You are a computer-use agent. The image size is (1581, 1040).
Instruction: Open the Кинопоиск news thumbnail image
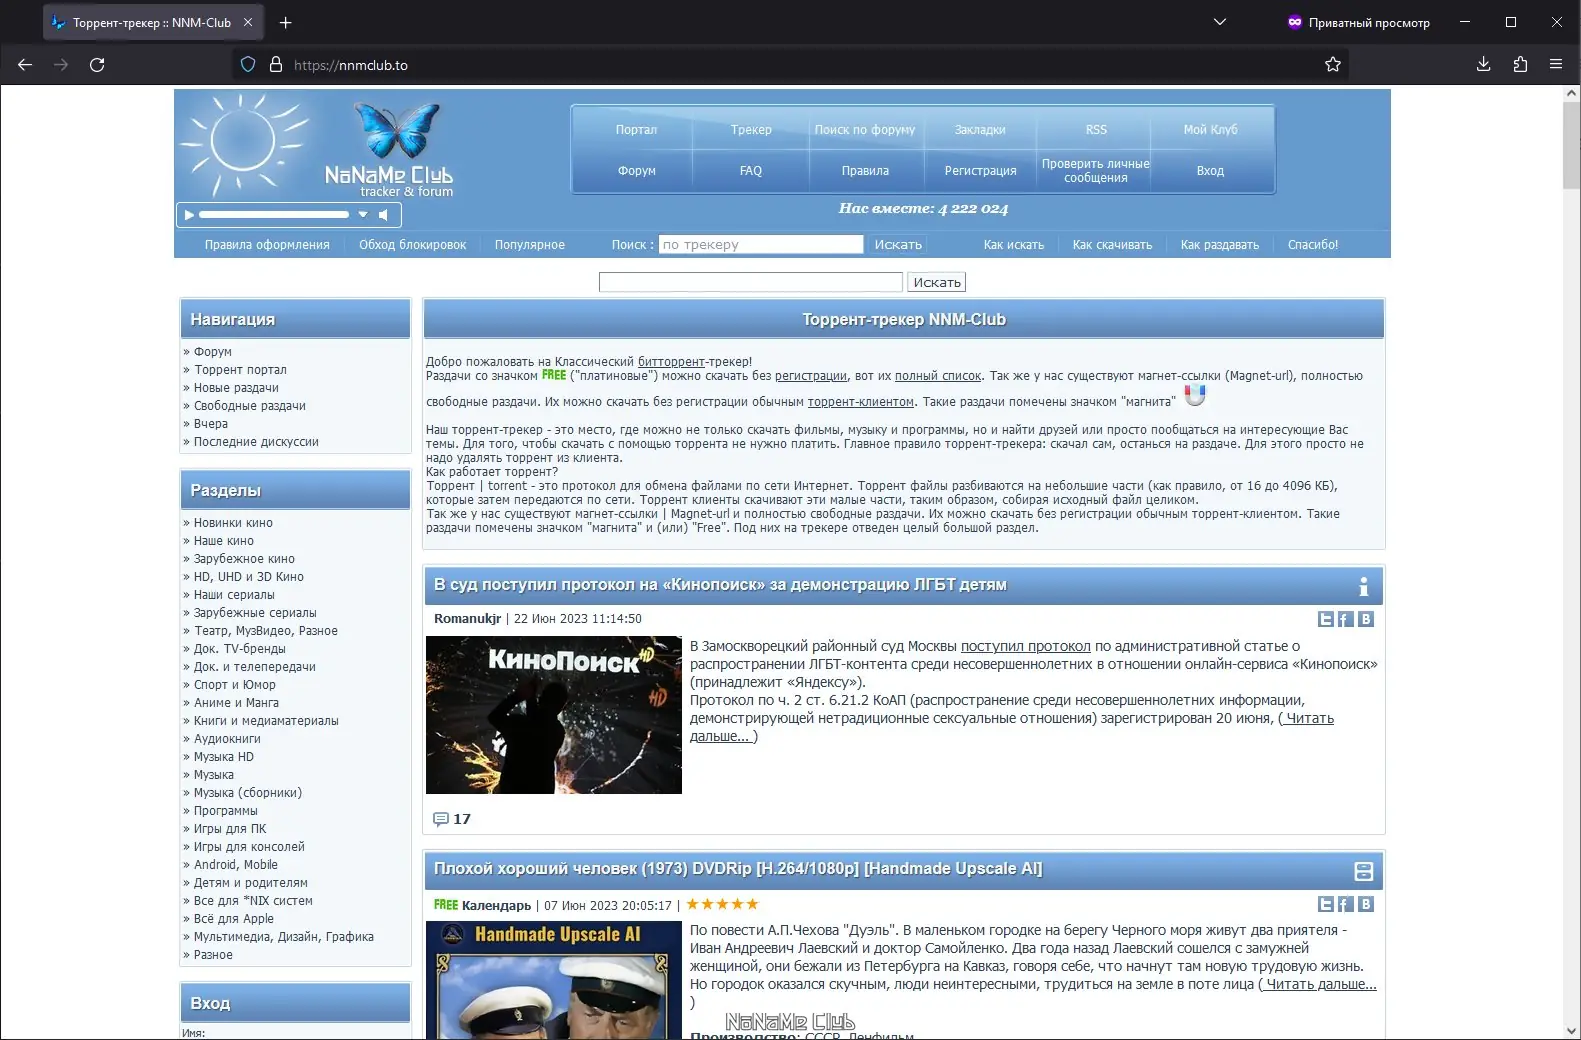tap(554, 715)
